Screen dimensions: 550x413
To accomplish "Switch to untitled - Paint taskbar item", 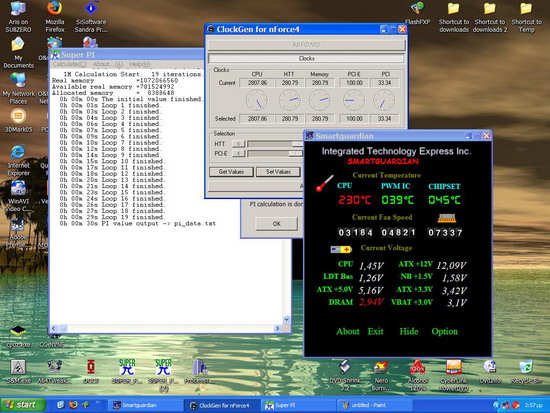I will point(374,405).
